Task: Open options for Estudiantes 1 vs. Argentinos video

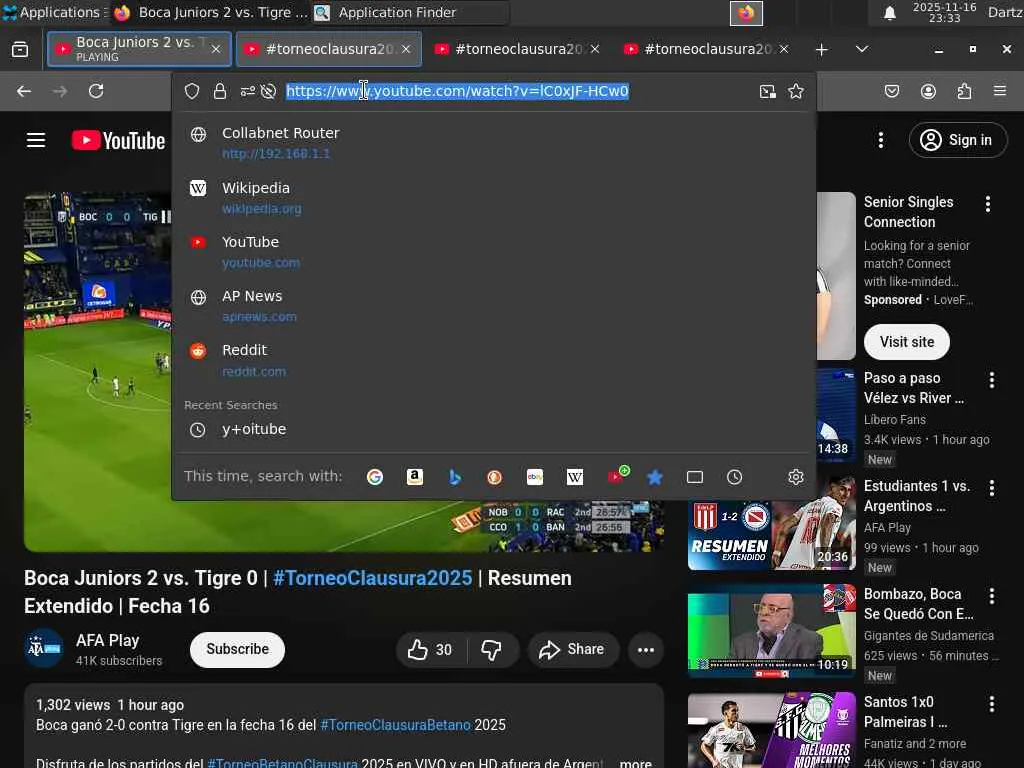Action: (992, 488)
